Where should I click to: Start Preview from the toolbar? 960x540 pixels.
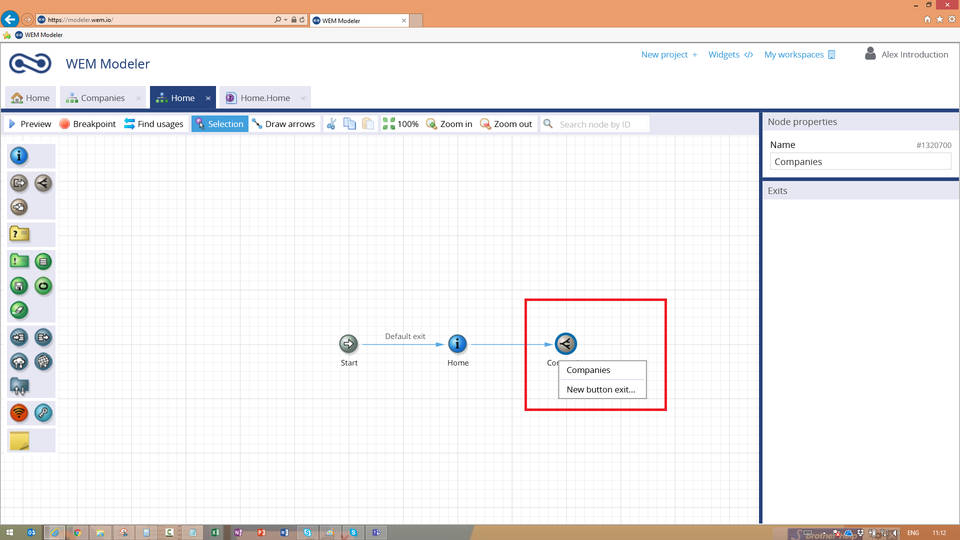(x=30, y=124)
